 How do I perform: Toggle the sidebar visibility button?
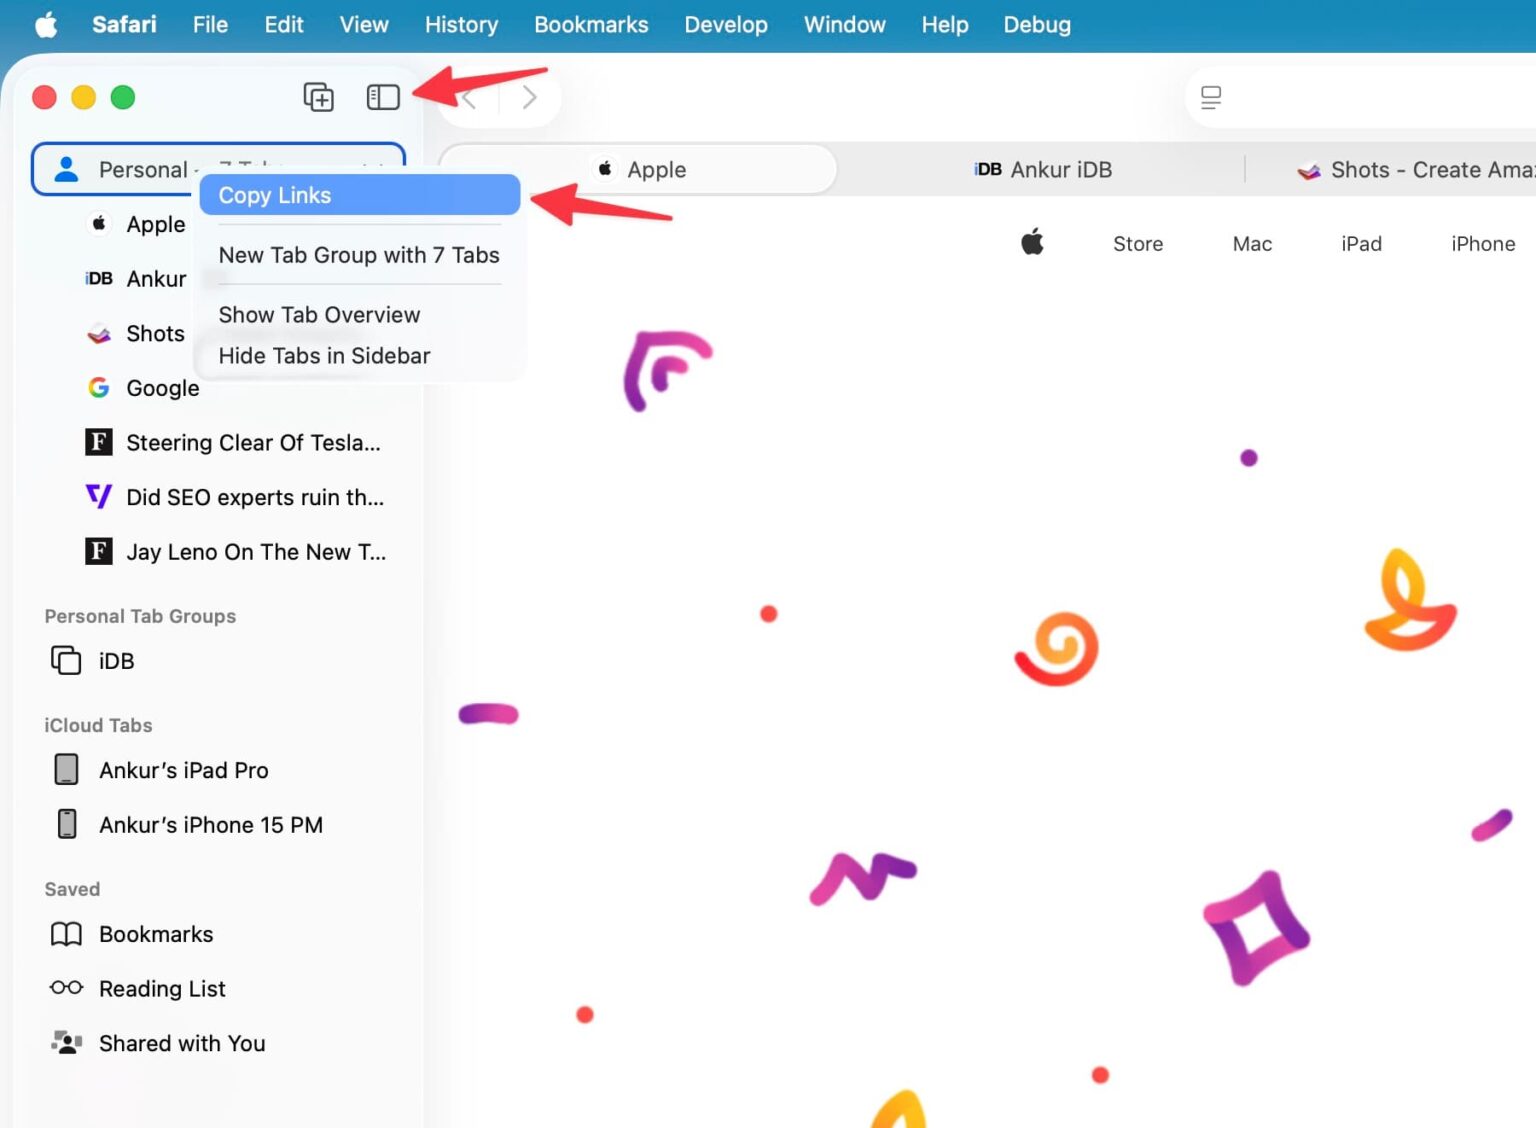point(383,97)
